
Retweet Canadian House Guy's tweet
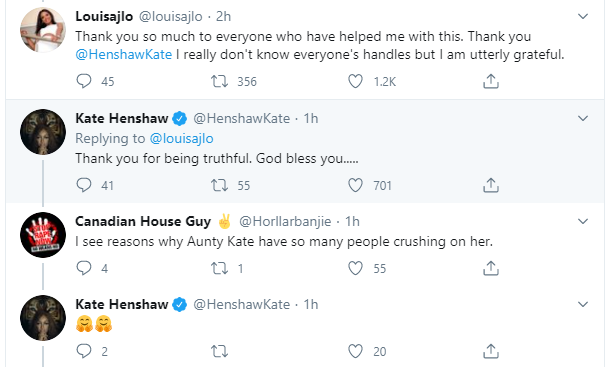tap(219, 268)
